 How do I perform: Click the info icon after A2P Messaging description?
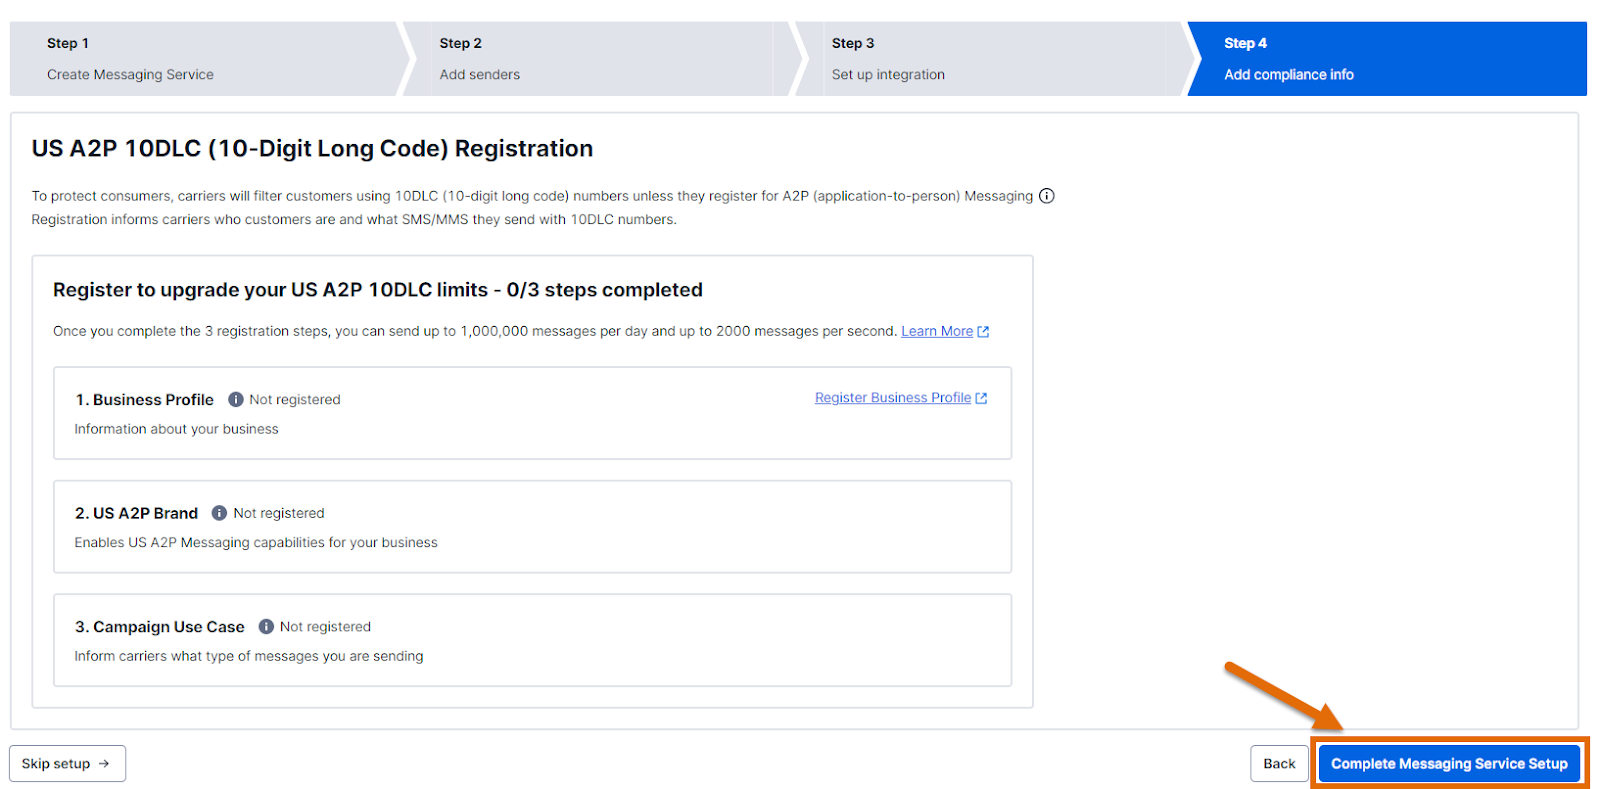tap(1046, 196)
